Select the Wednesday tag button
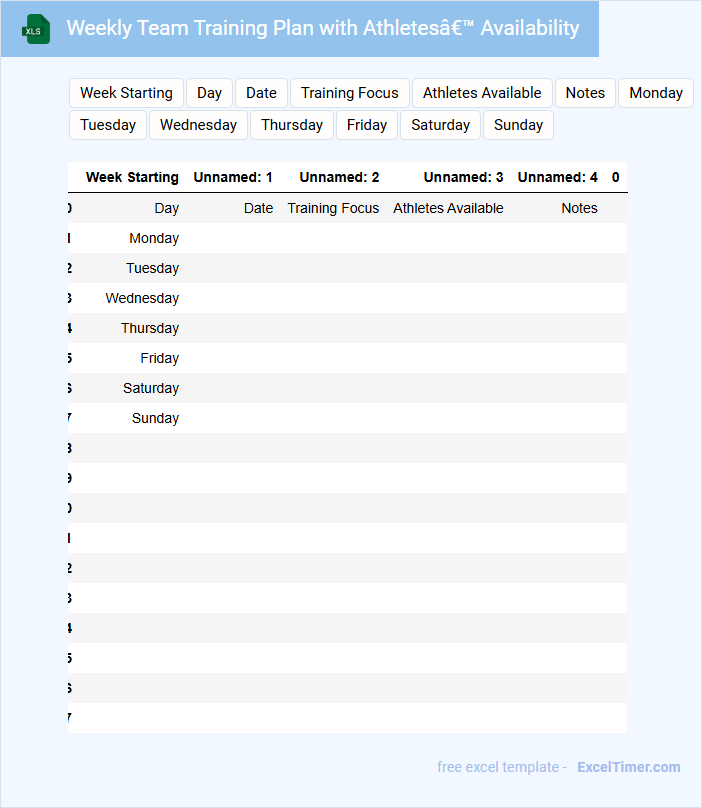 point(198,125)
